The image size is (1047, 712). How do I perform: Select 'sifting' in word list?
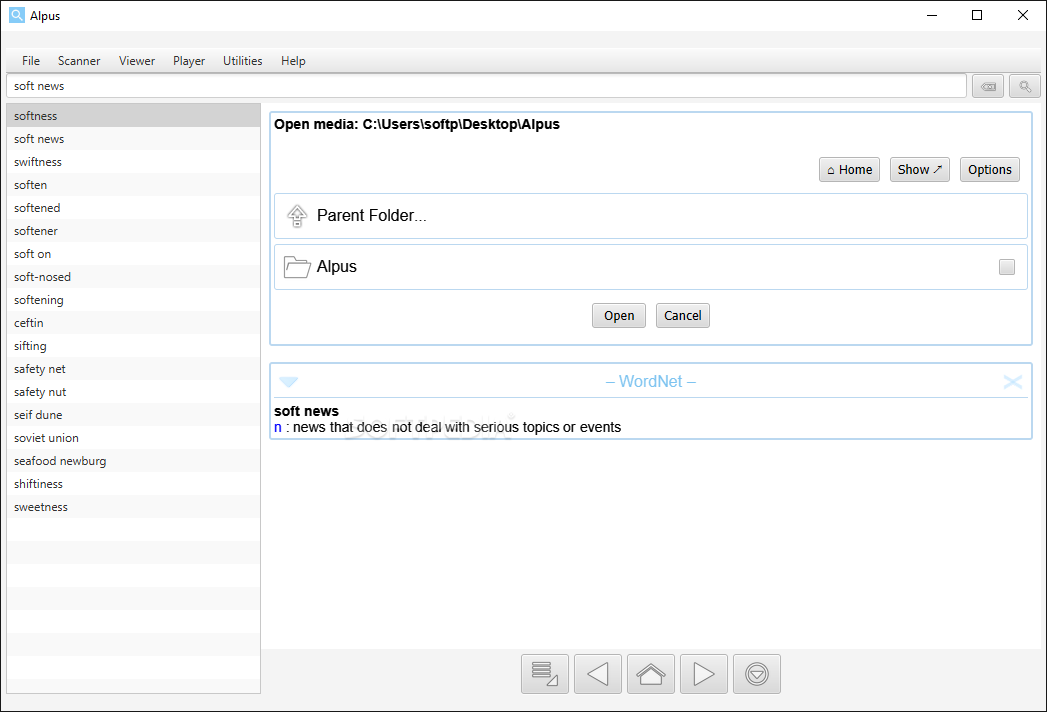click(134, 346)
